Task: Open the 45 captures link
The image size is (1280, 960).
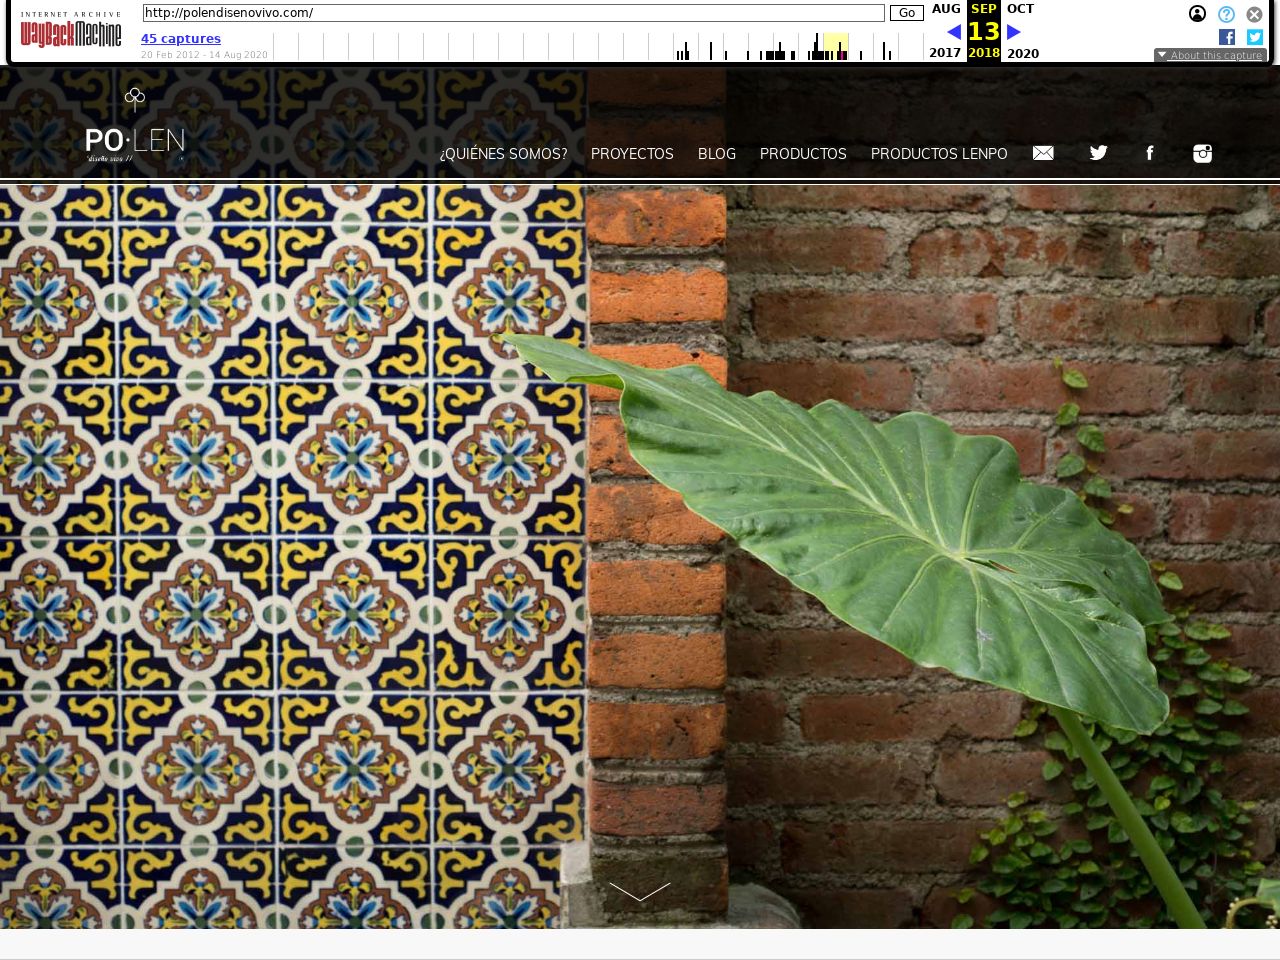Action: point(181,39)
